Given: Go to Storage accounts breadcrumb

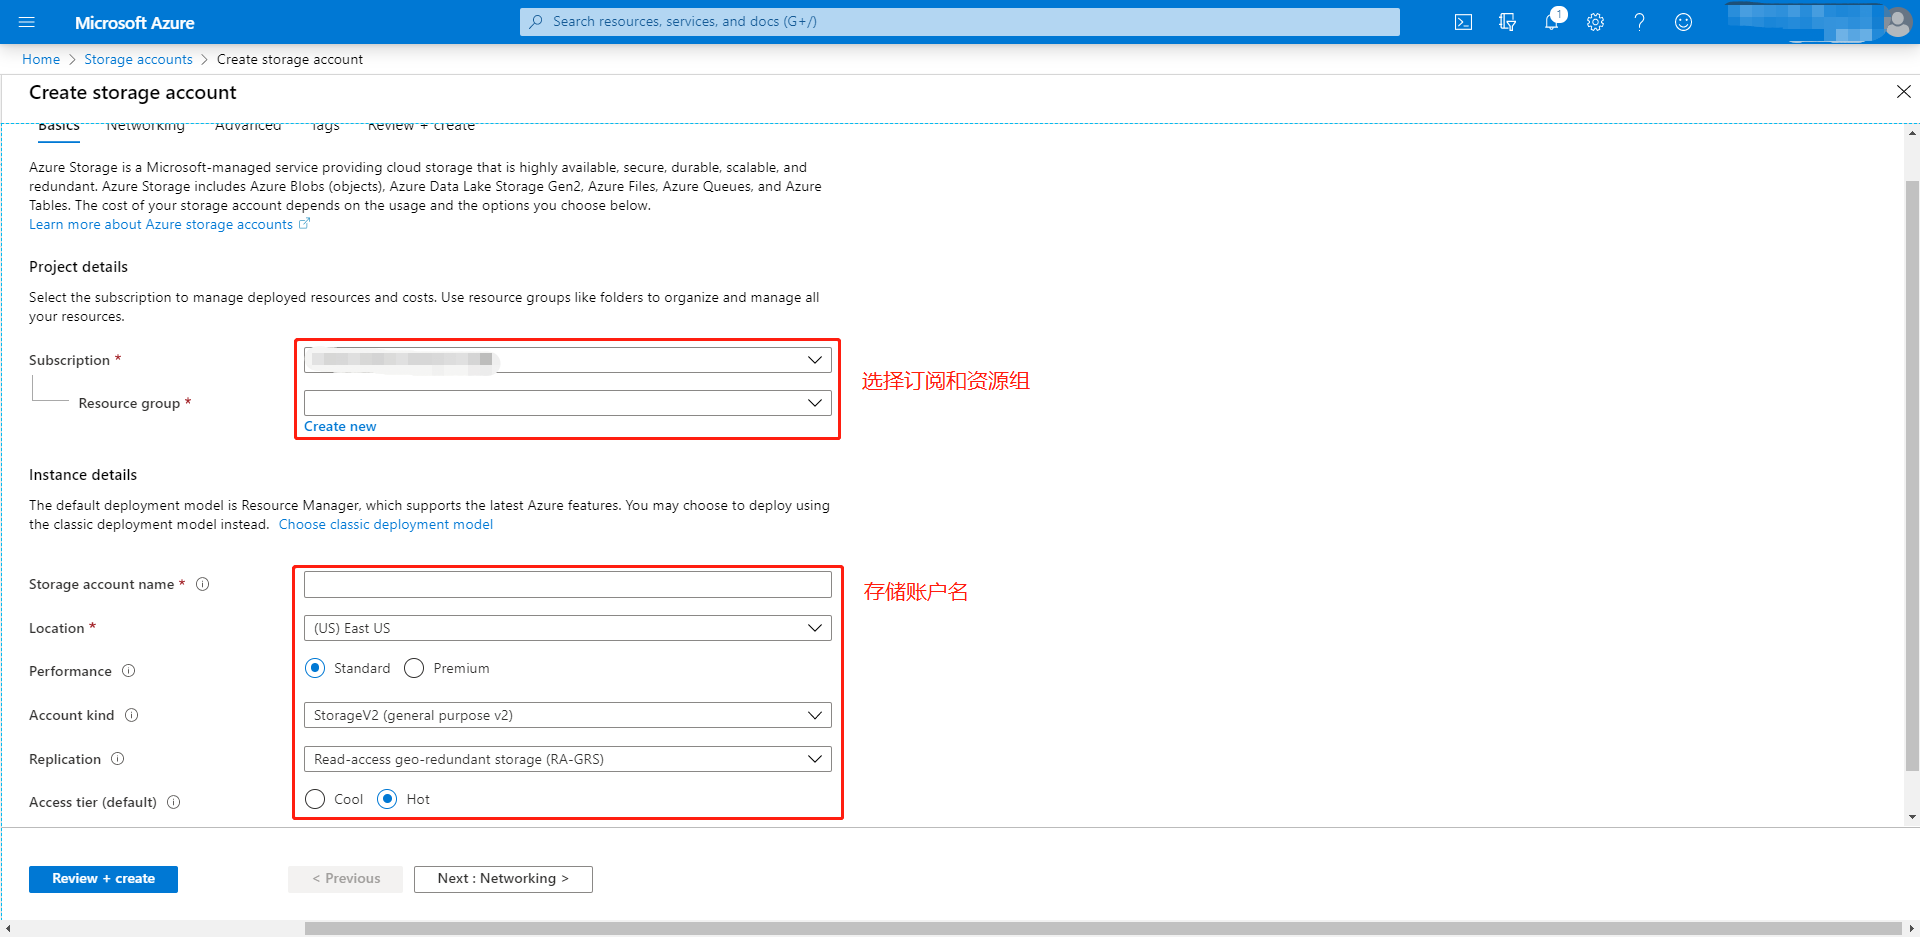Looking at the screenshot, I should pos(138,59).
